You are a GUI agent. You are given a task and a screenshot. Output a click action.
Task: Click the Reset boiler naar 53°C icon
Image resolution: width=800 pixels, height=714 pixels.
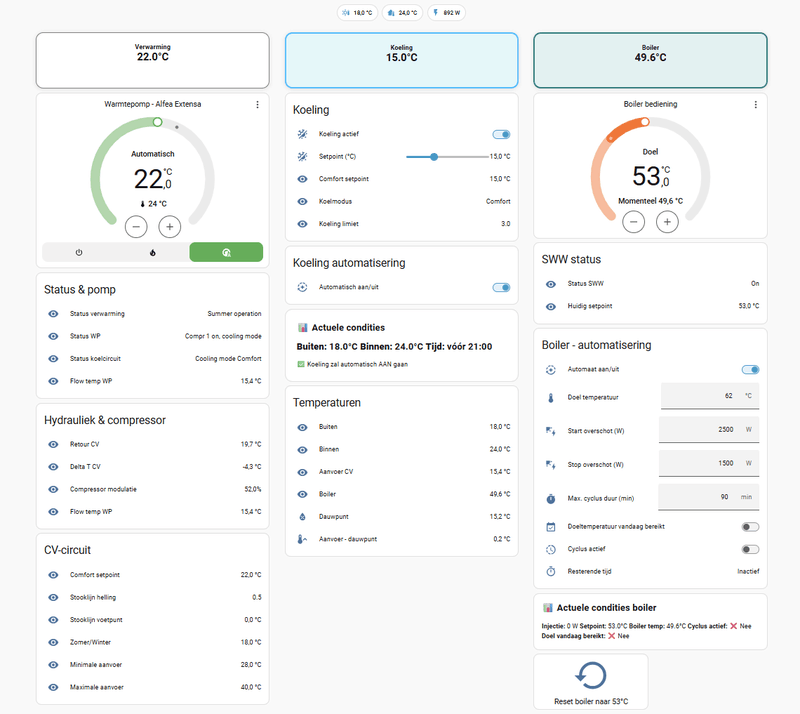(591, 675)
